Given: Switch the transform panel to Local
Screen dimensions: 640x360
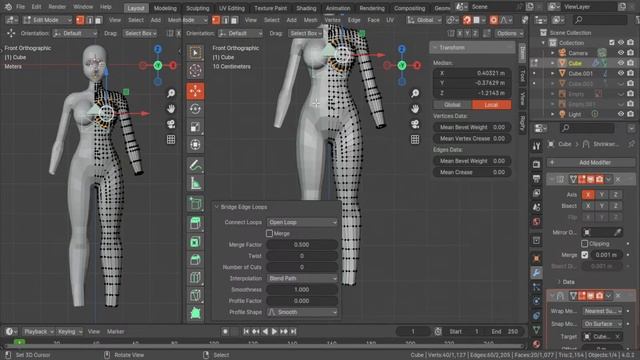Looking at the screenshot, I should 491,105.
